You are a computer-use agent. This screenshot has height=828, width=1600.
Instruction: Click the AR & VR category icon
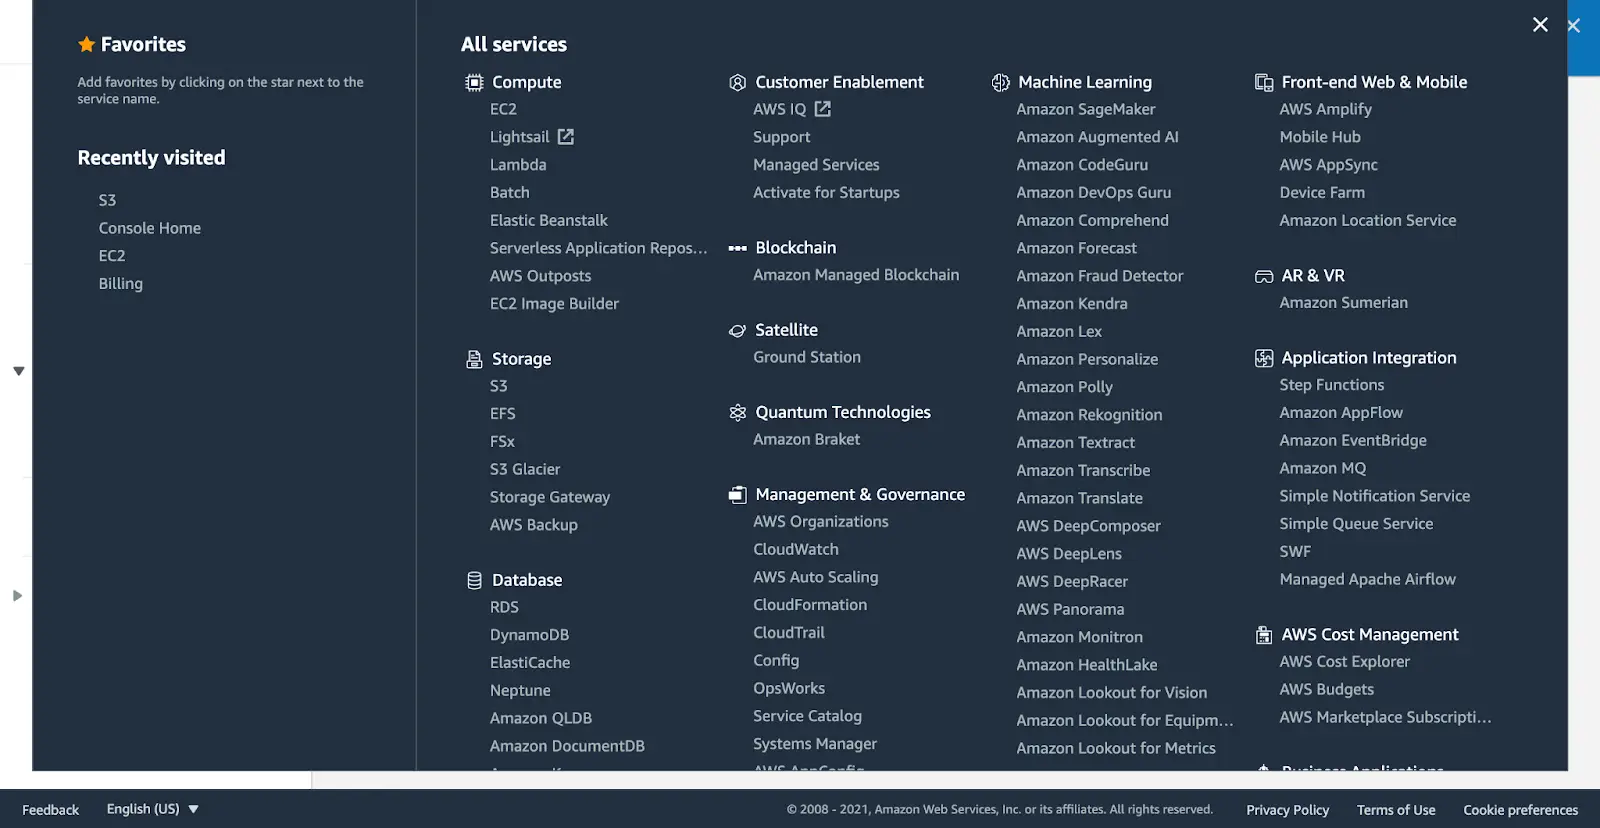[x=1264, y=276]
